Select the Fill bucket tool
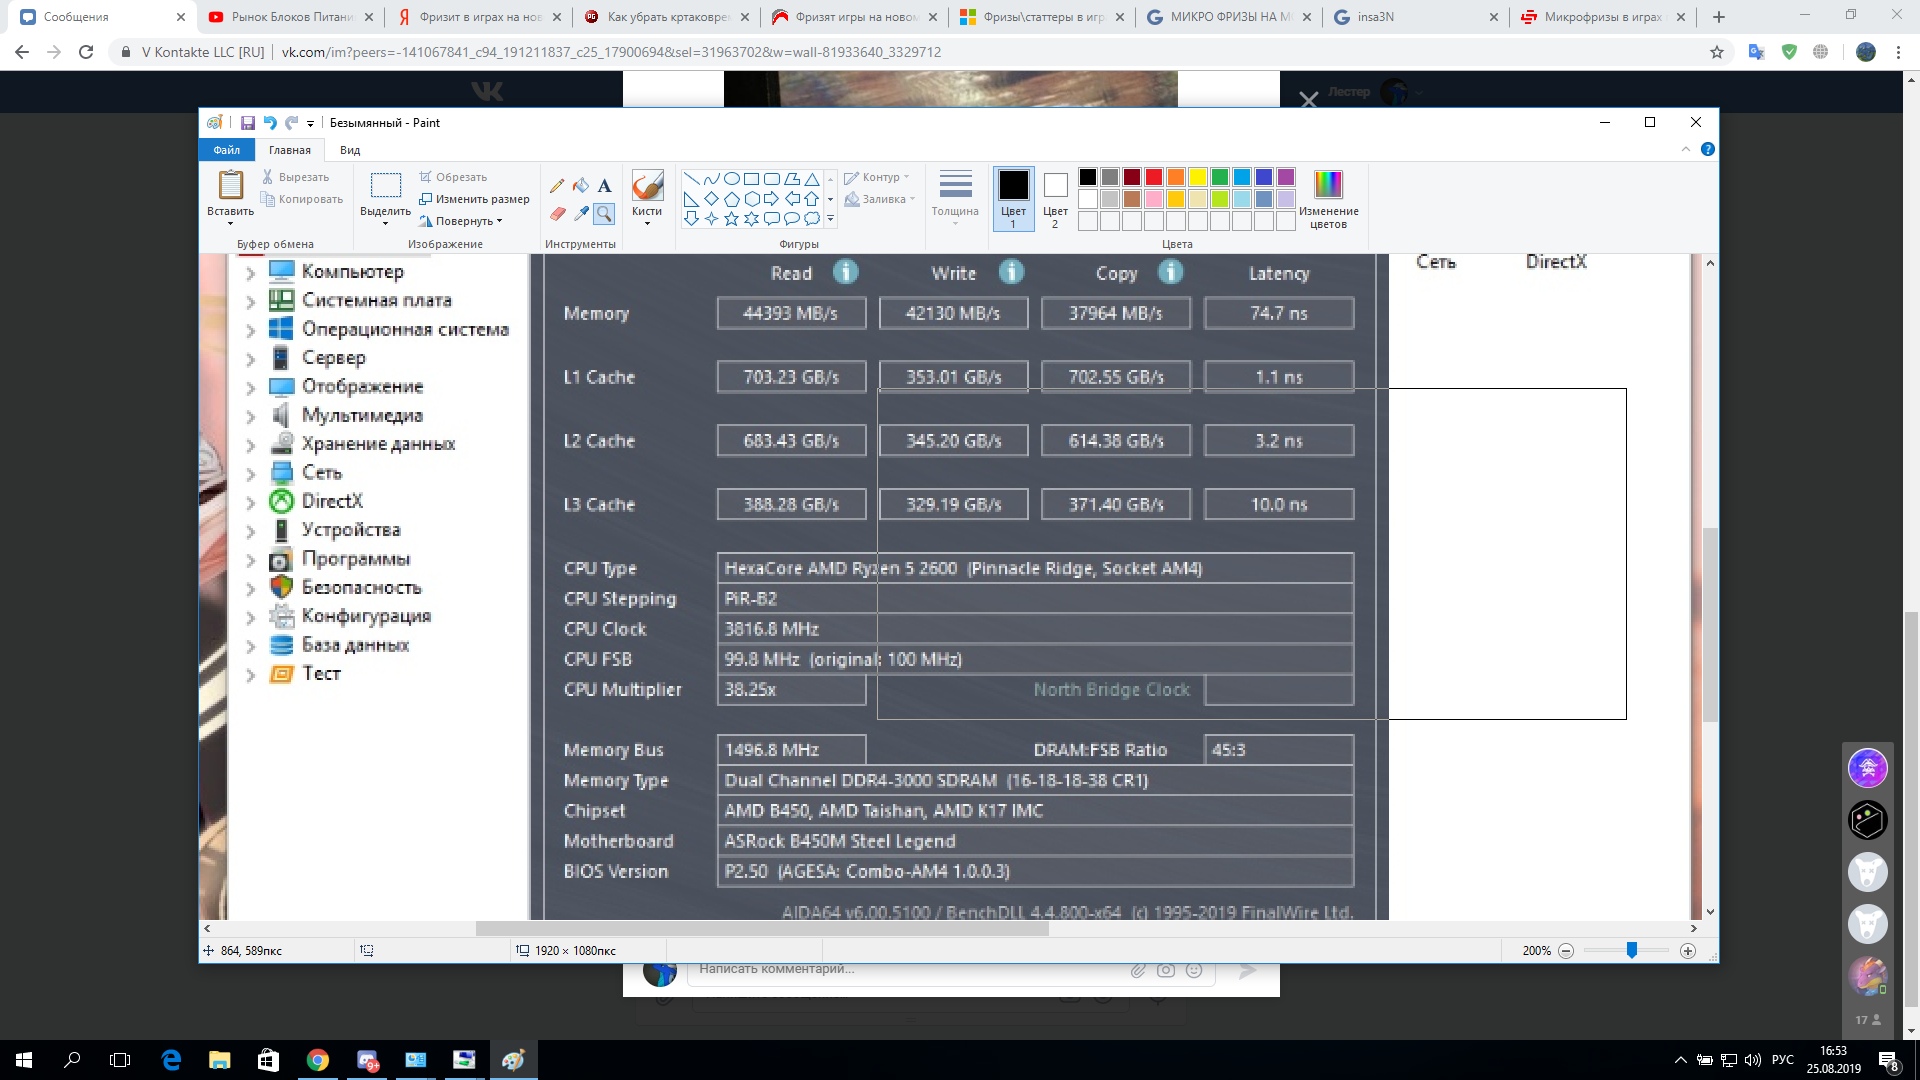The image size is (1920, 1080). 581,186
